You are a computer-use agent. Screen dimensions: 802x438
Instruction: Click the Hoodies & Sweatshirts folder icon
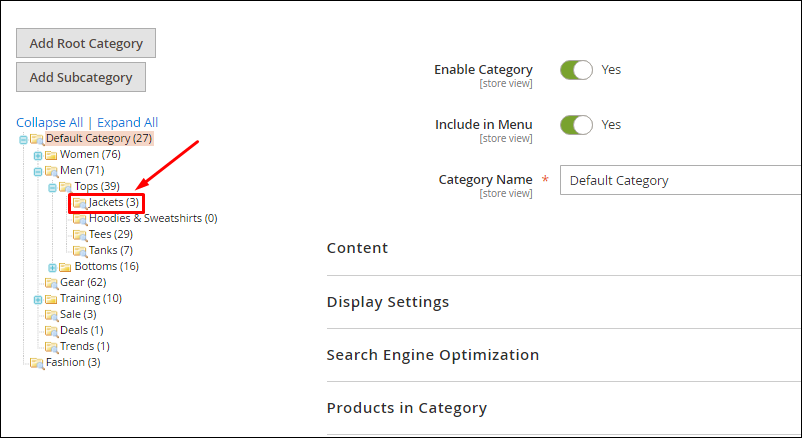click(x=79, y=219)
